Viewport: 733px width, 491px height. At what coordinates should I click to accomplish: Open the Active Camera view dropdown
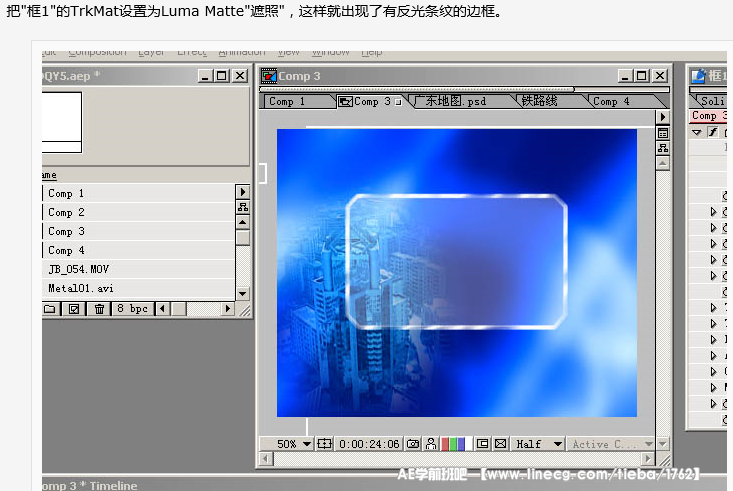coord(611,444)
